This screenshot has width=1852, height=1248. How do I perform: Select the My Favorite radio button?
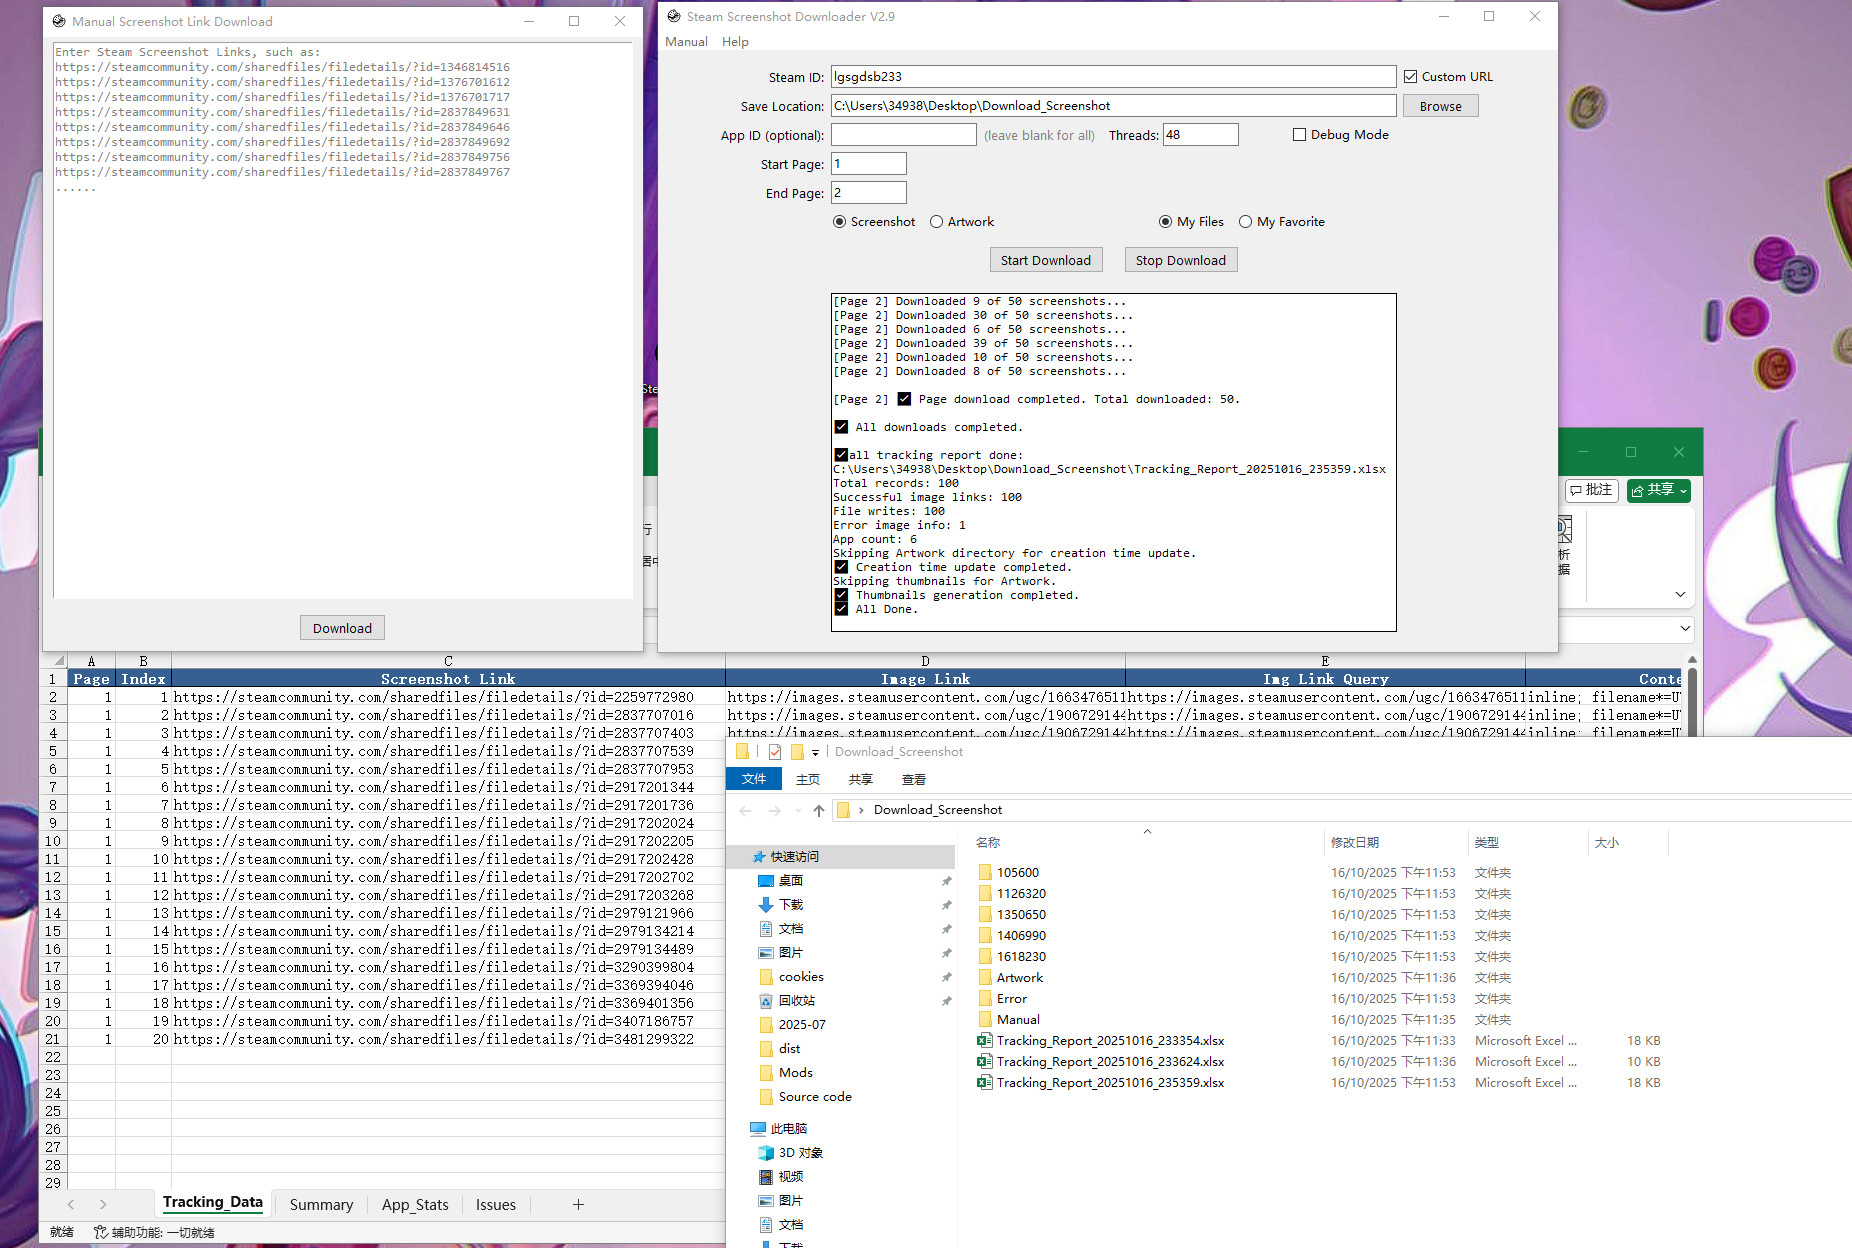(1245, 221)
